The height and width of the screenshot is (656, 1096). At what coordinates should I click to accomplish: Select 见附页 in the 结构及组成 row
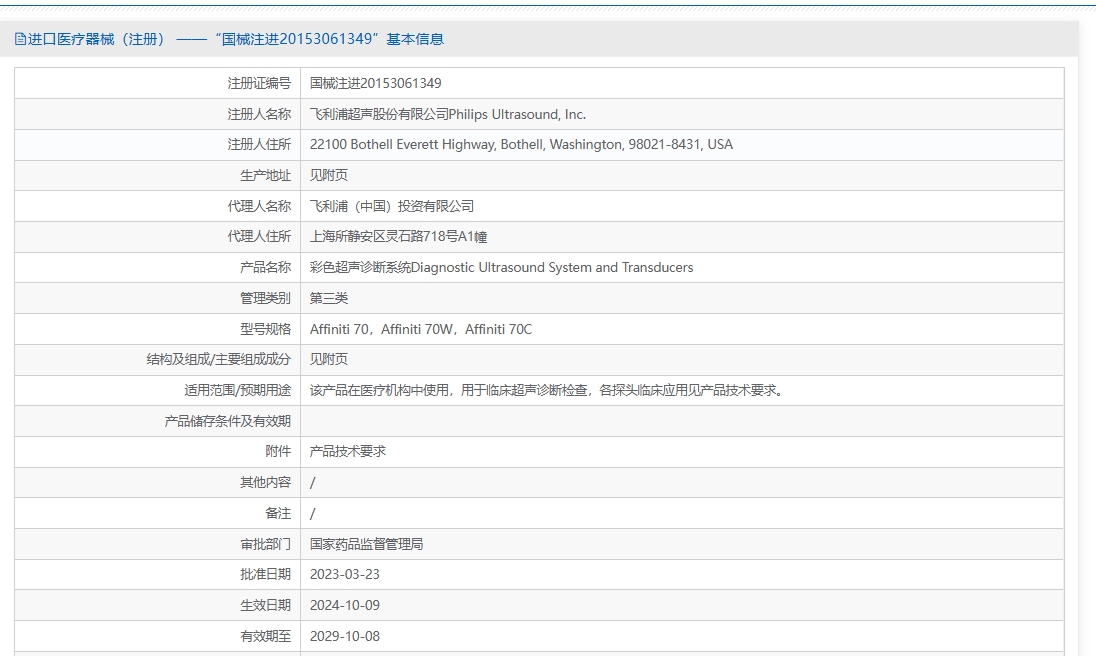[329, 359]
